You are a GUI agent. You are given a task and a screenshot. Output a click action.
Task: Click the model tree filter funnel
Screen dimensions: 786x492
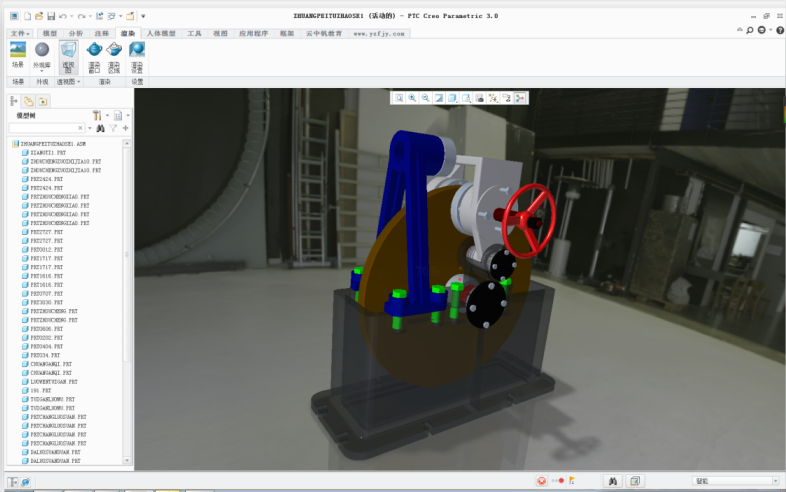pos(113,128)
